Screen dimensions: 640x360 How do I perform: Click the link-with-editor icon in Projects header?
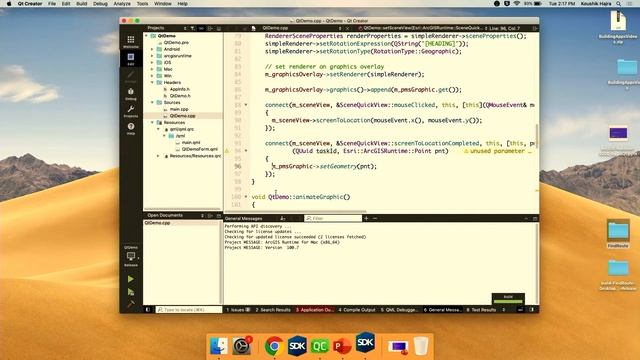tap(201, 28)
